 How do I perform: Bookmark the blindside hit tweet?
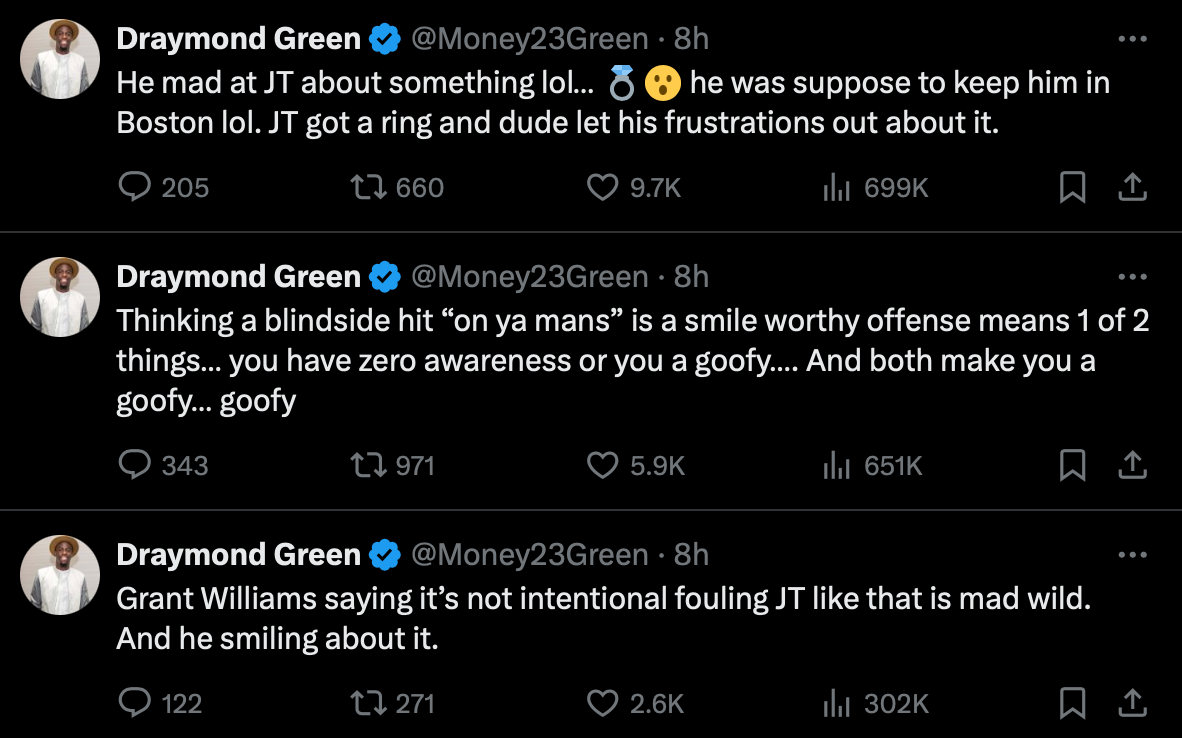(x=1072, y=465)
